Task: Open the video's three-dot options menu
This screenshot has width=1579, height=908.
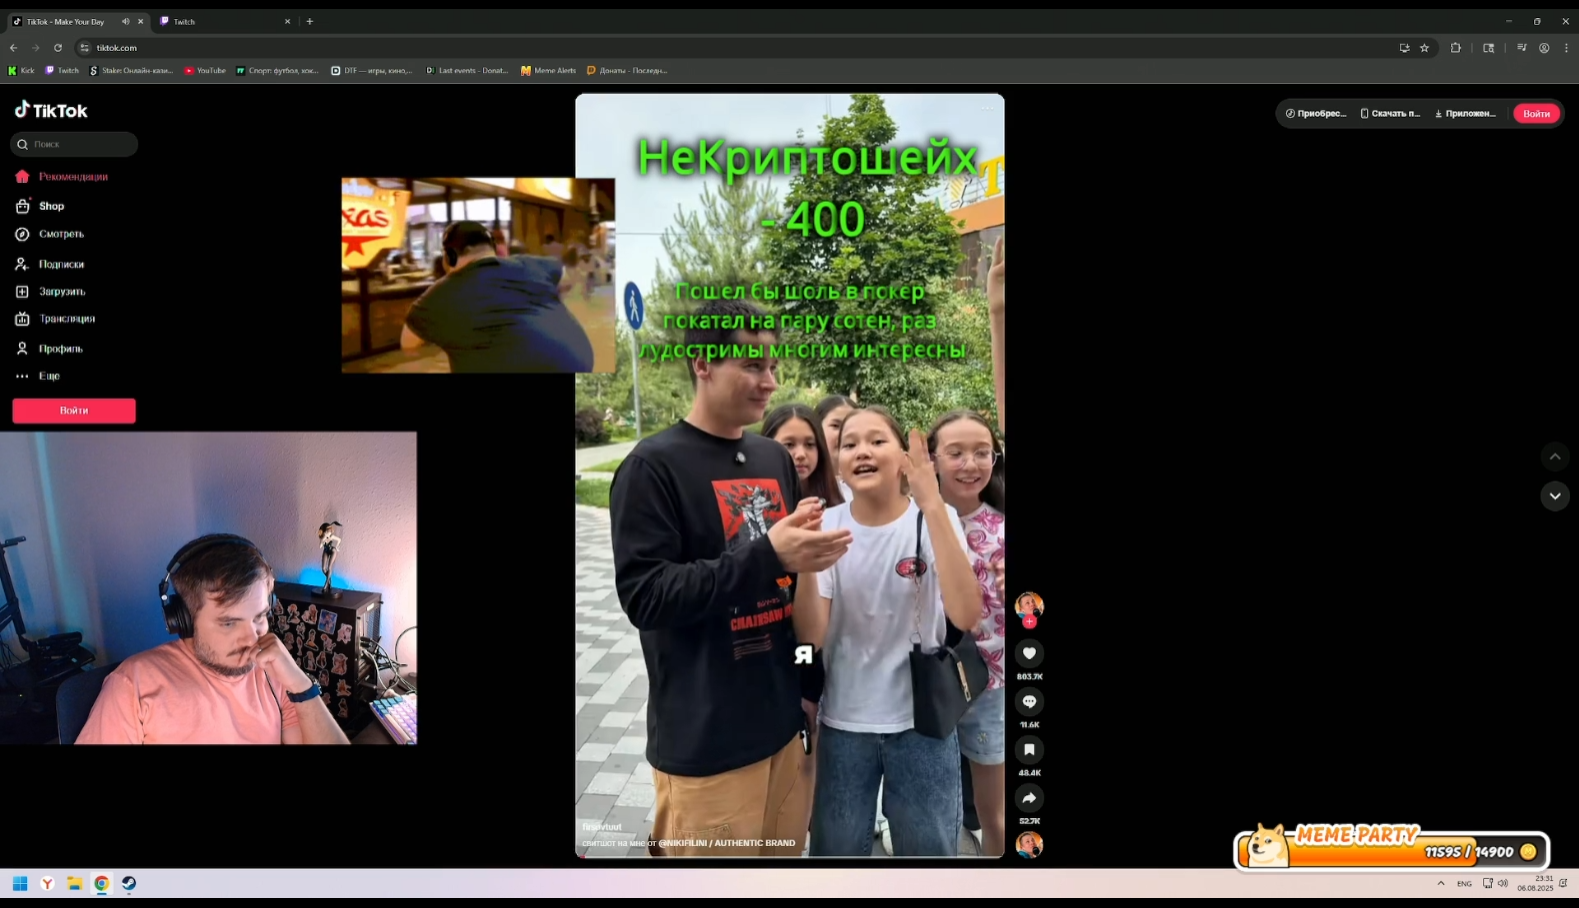Action: (x=988, y=107)
